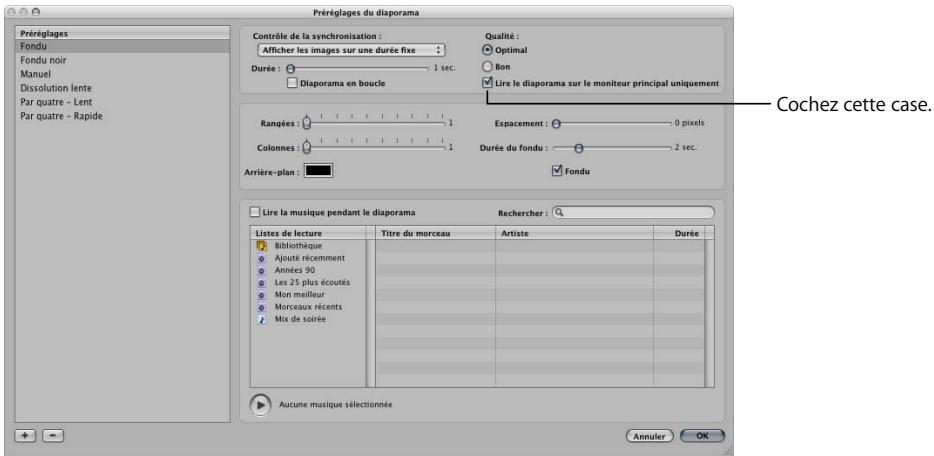Play the selected music preview
This screenshot has width=934, height=456.
(x=259, y=404)
